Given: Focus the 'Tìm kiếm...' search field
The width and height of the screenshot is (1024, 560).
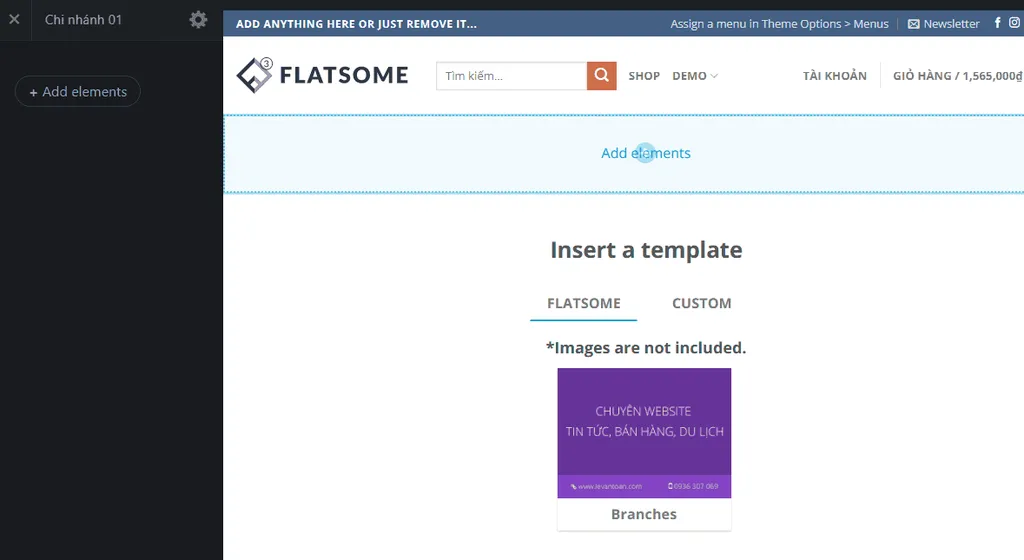Looking at the screenshot, I should click(x=511, y=76).
